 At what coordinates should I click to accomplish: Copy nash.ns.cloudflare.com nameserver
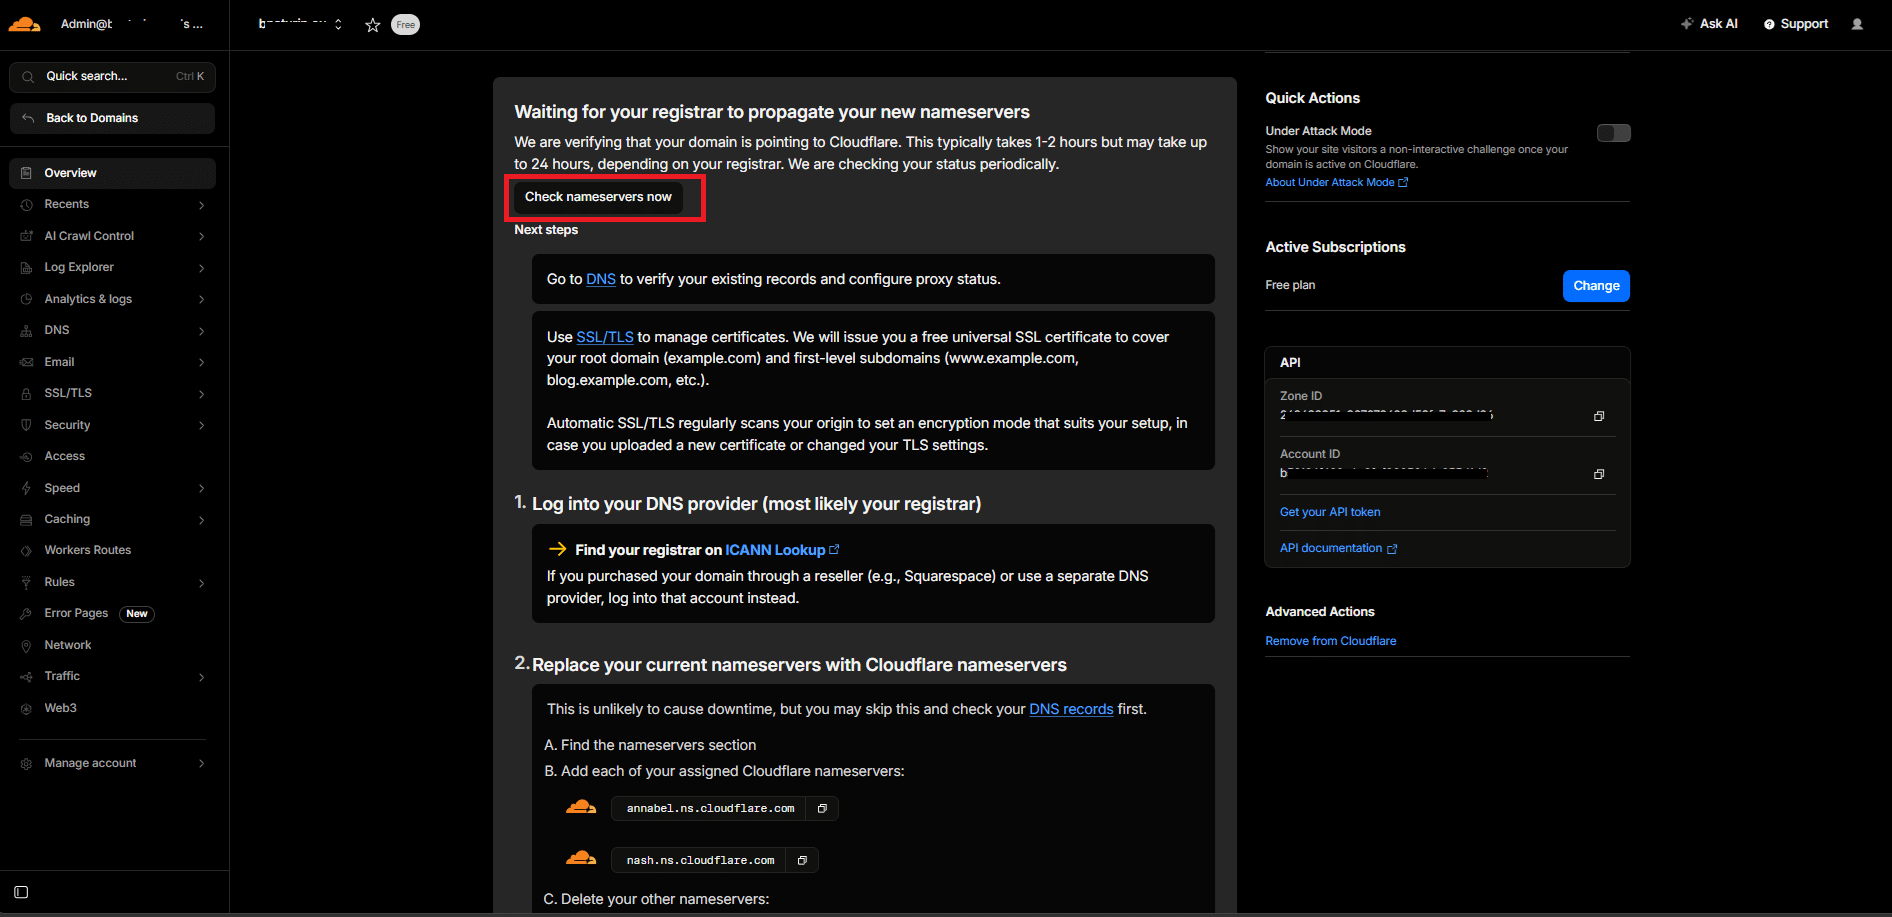tap(802, 860)
